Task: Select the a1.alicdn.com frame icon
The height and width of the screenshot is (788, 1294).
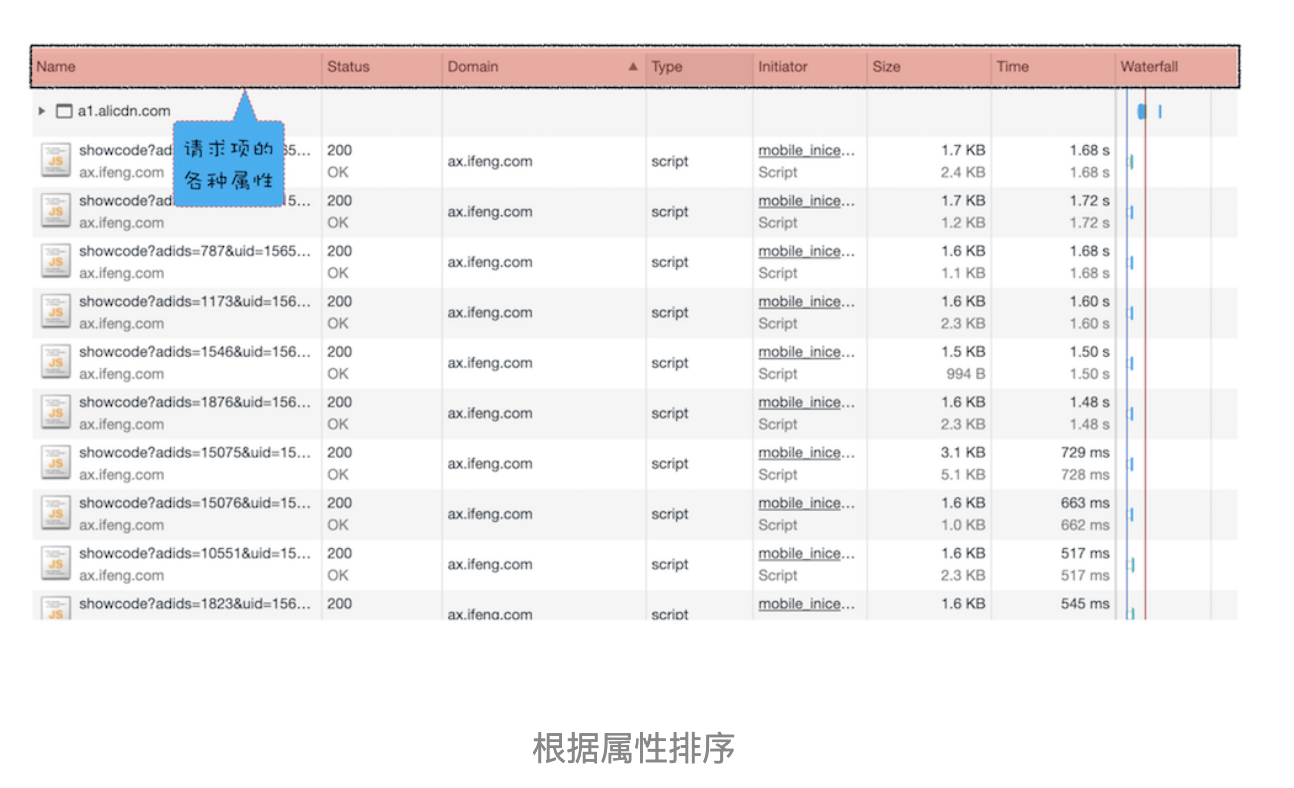Action: click(x=64, y=111)
